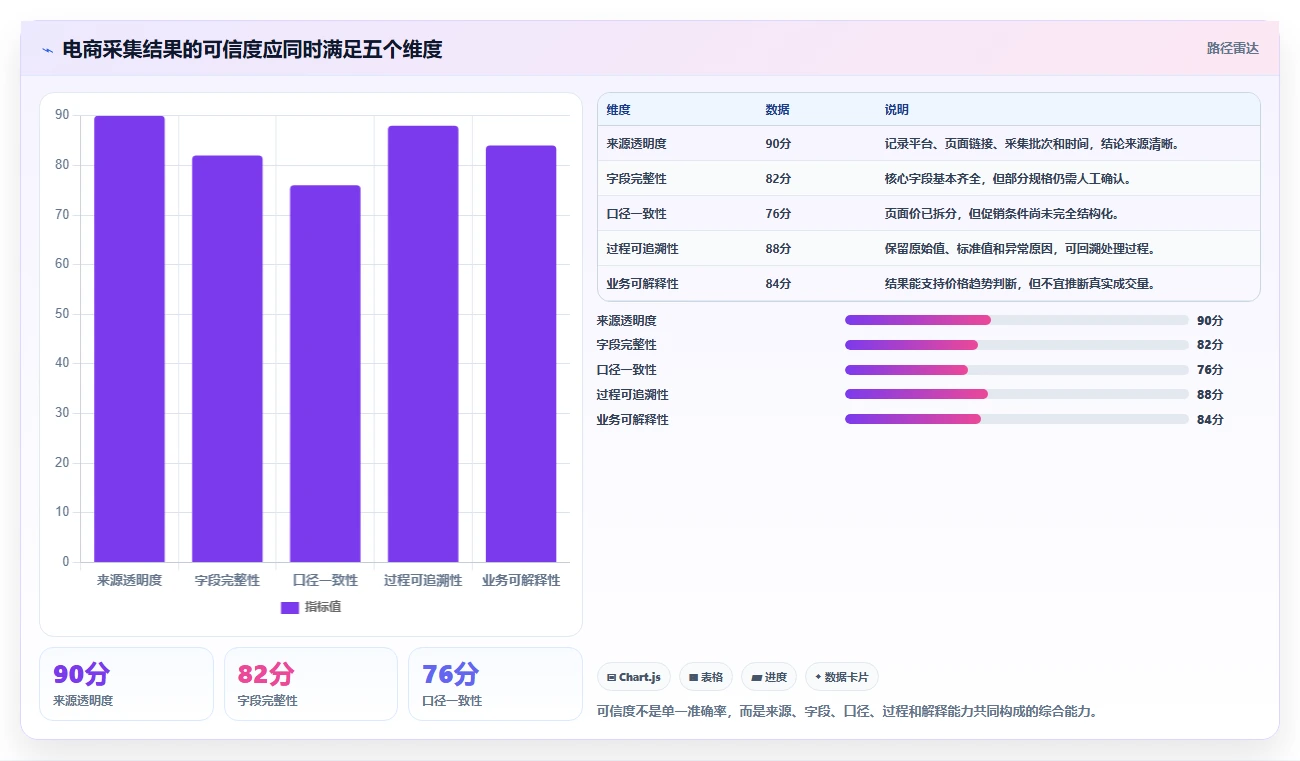This screenshot has height=761, width=1300.
Task: Select the 表格 tag chip
Action: click(x=706, y=677)
